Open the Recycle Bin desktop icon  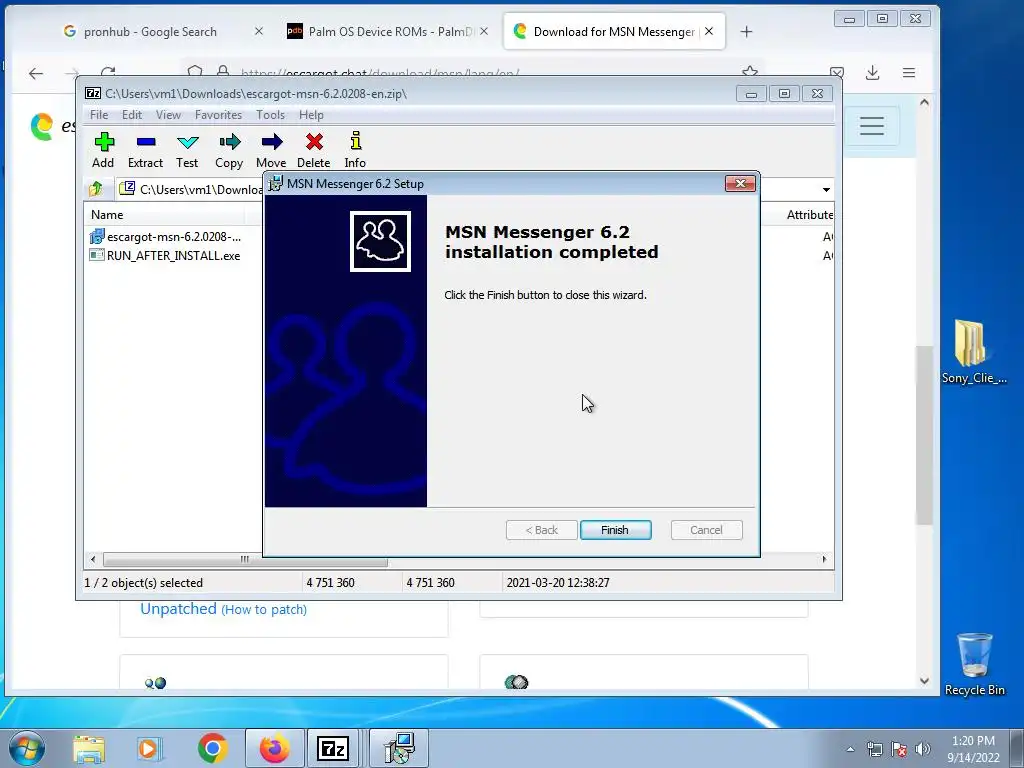(974, 665)
